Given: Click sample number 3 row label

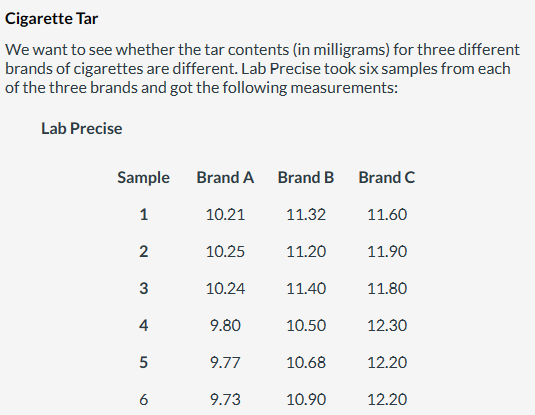Looking at the screenshot, I should pyautogui.click(x=144, y=288).
